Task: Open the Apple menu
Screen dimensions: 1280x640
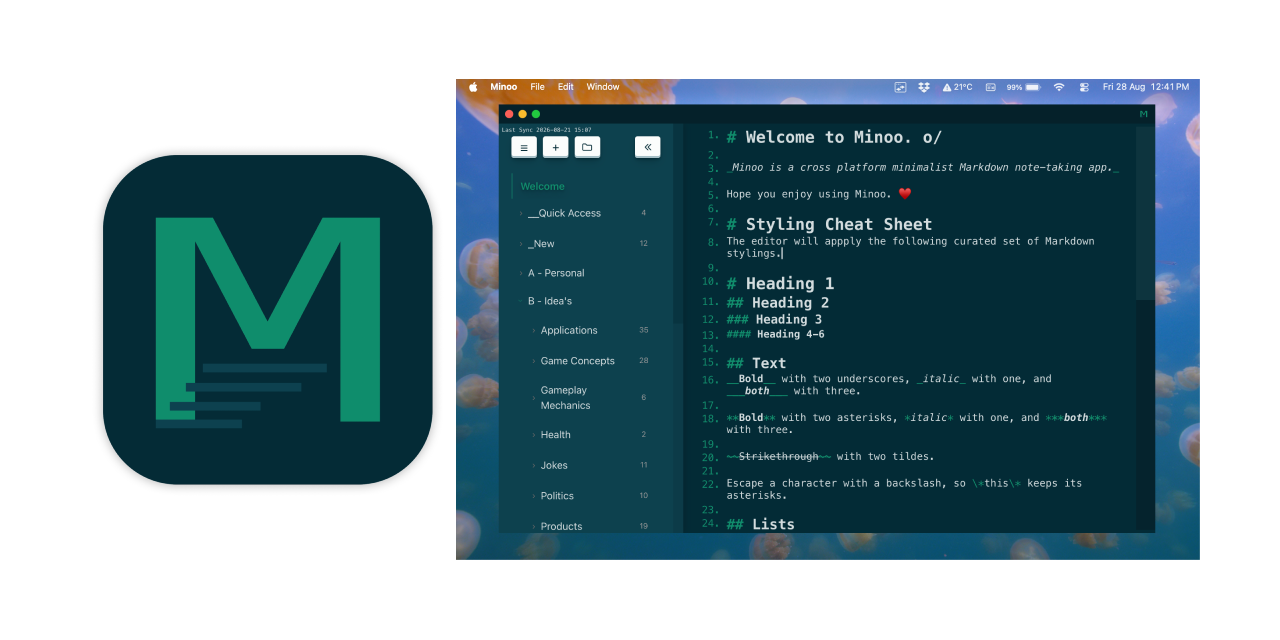Action: [473, 87]
